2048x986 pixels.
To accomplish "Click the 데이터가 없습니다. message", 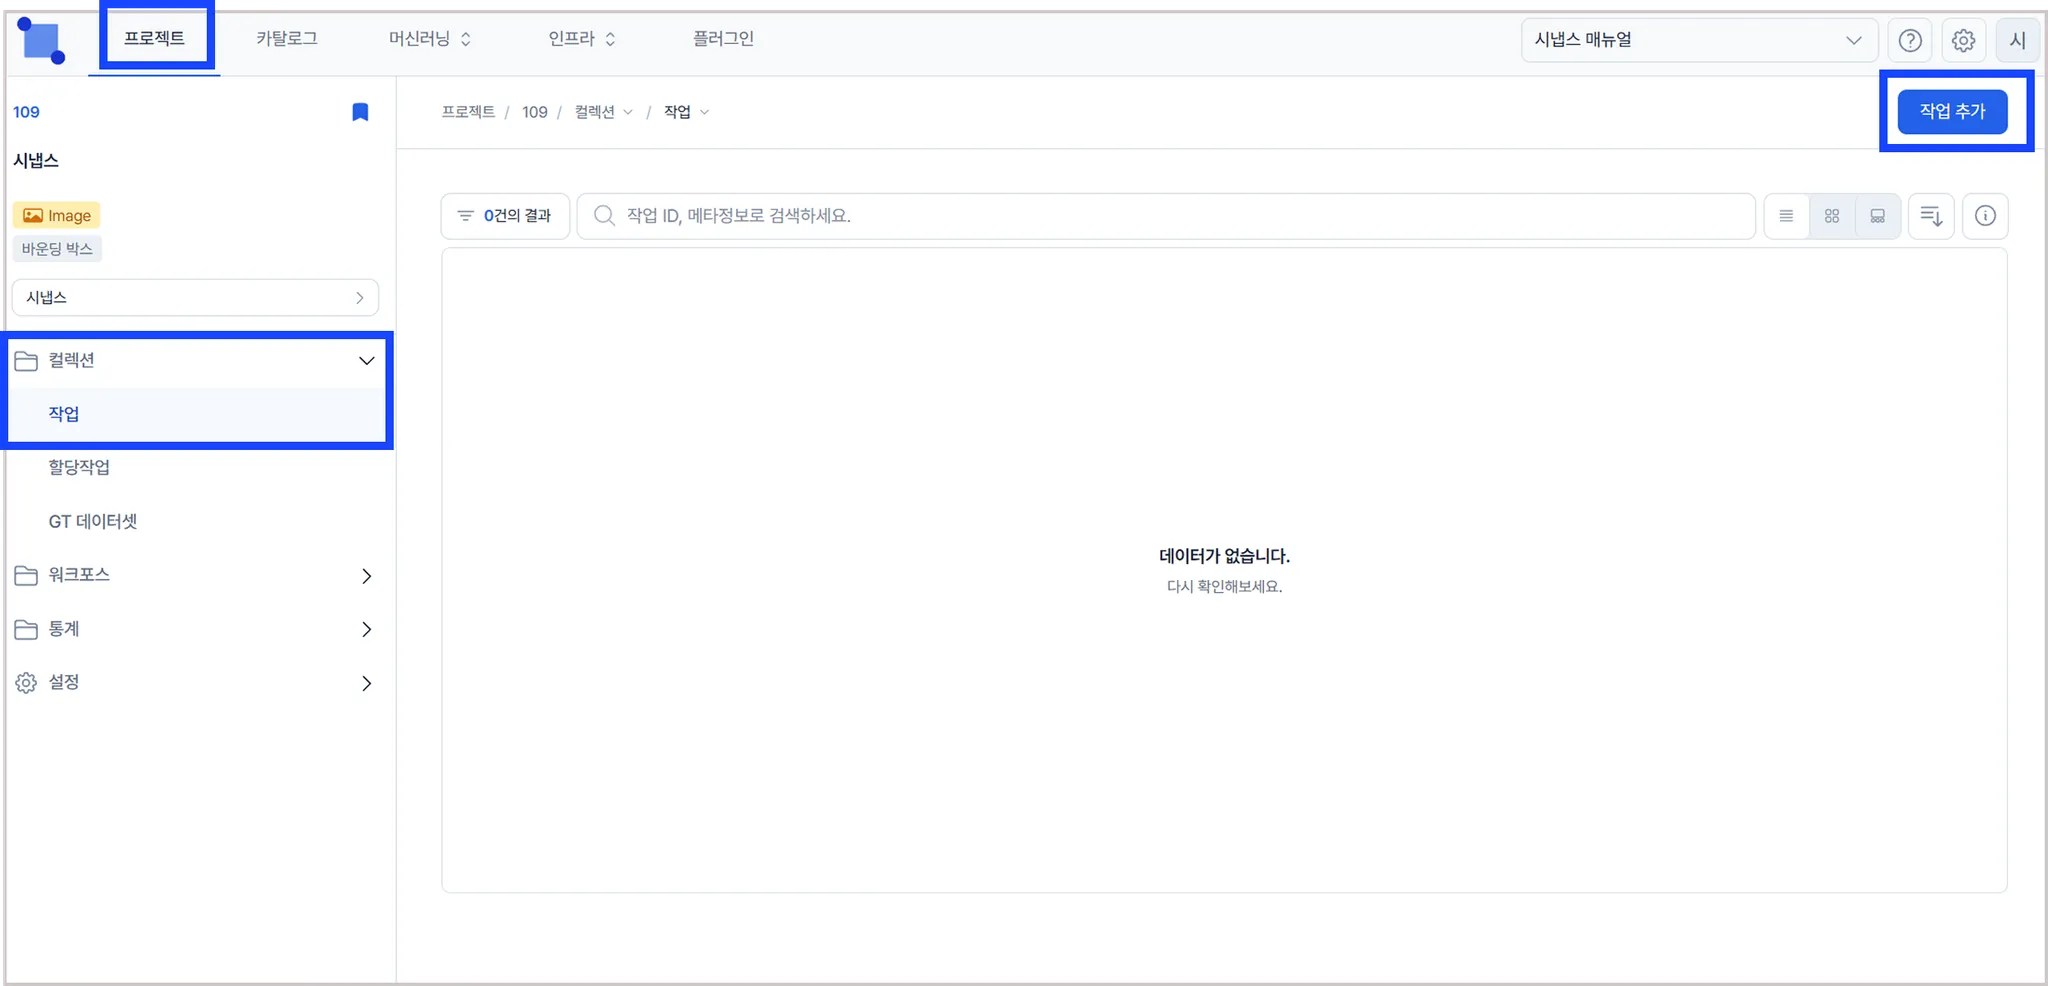I will (x=1224, y=556).
